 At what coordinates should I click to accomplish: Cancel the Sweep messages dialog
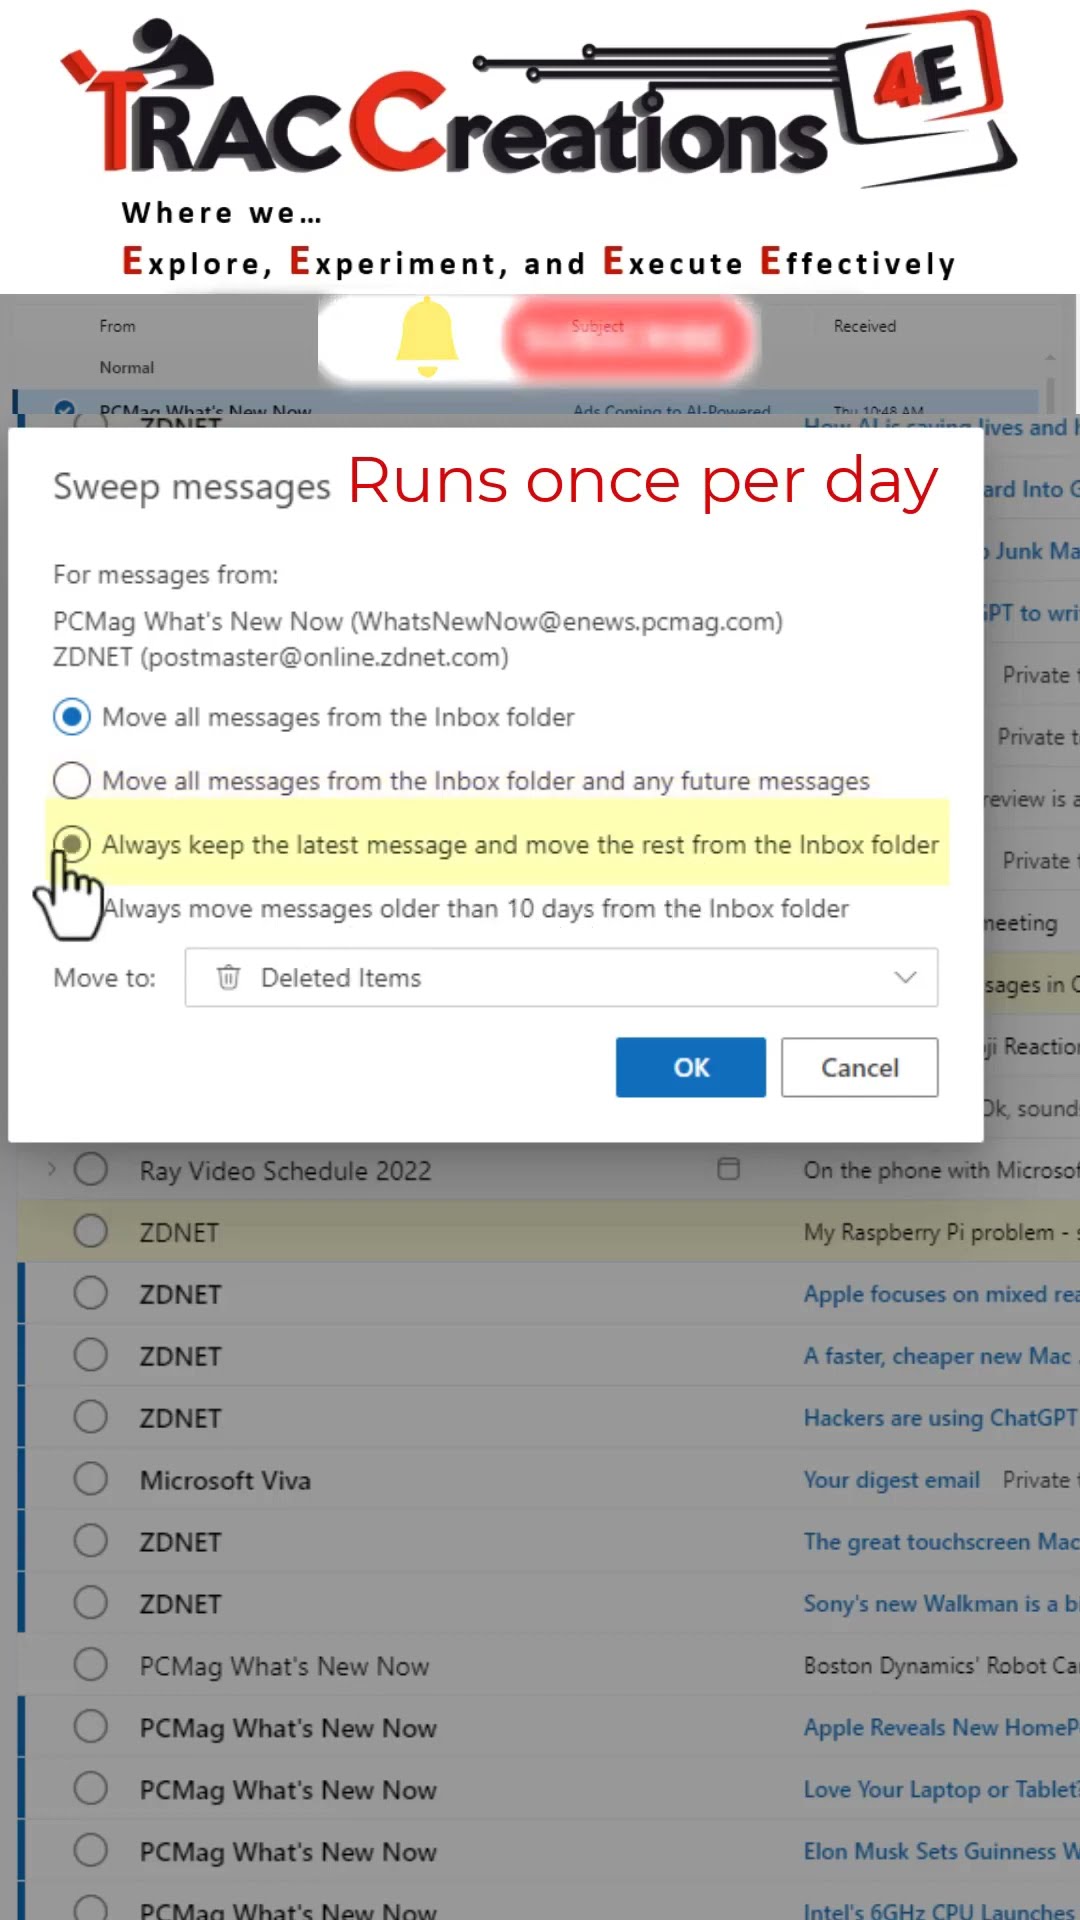coord(859,1067)
